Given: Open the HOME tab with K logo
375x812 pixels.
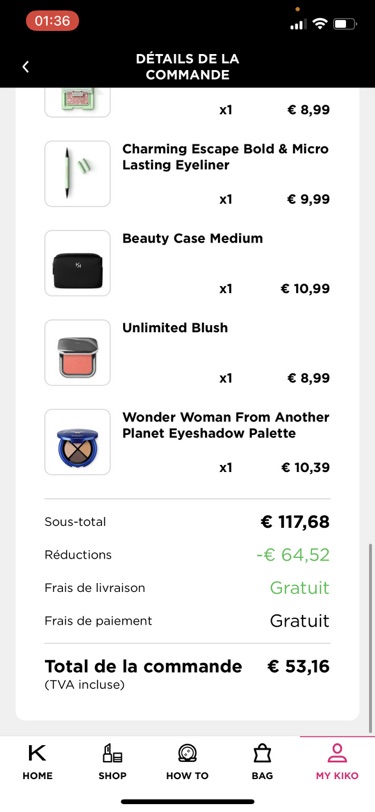Looking at the screenshot, I should 37,762.
